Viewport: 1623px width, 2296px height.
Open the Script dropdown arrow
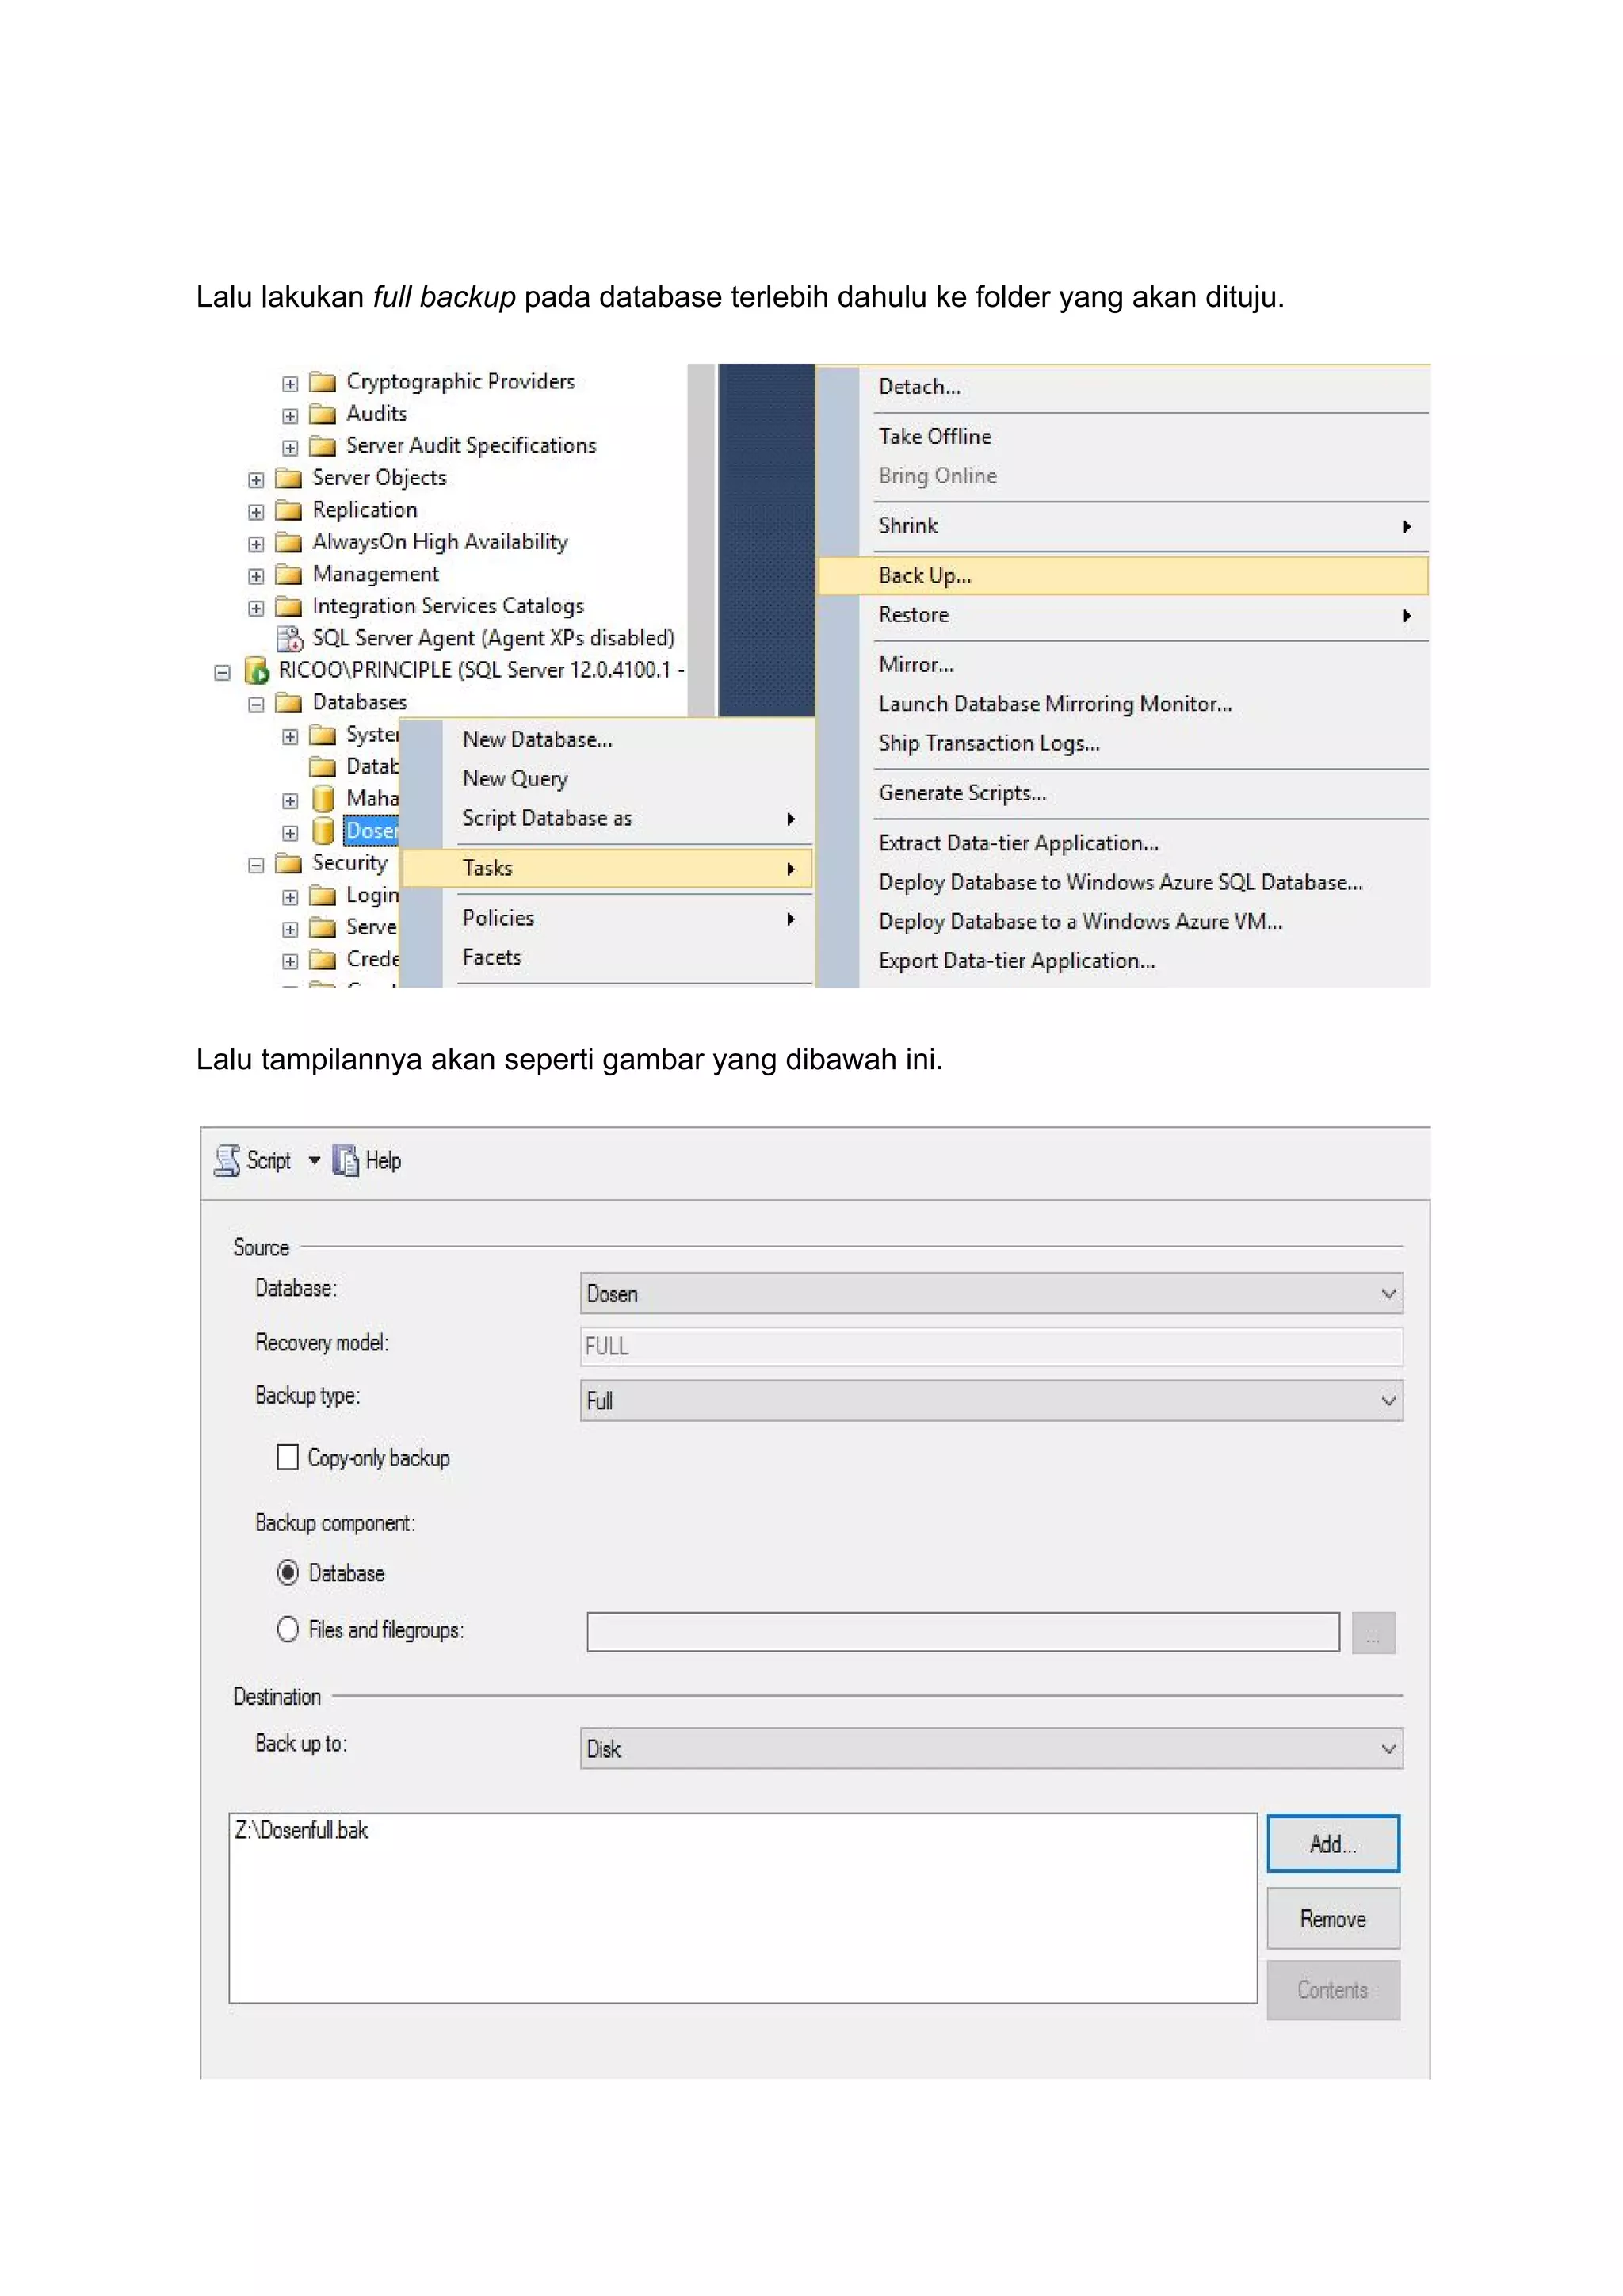(x=314, y=1160)
